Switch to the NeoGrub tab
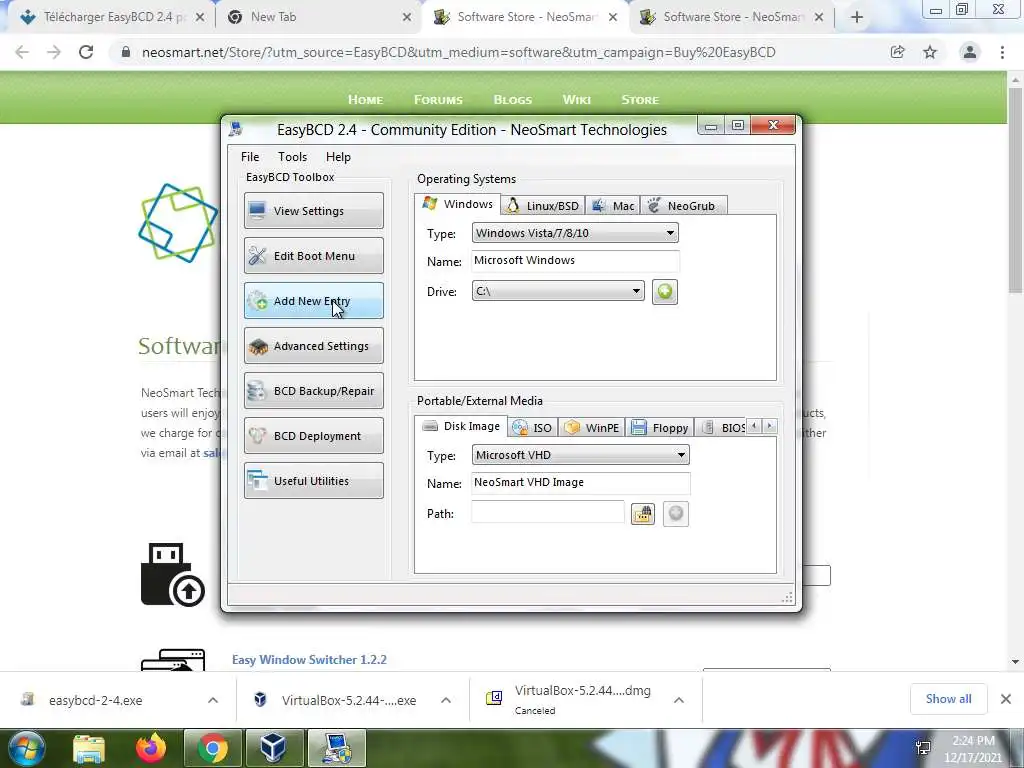 (x=682, y=206)
